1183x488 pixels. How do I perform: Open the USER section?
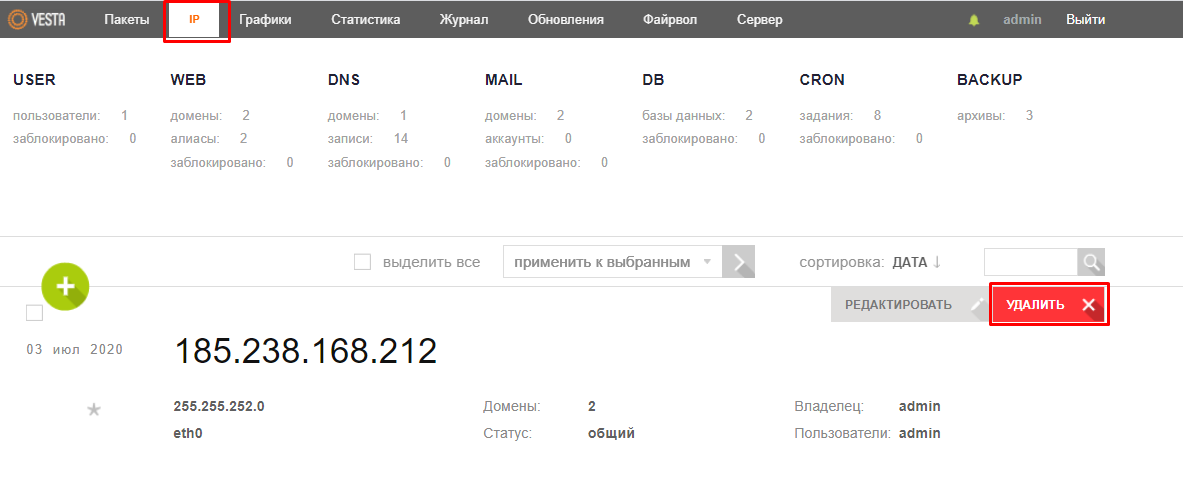[x=35, y=80]
